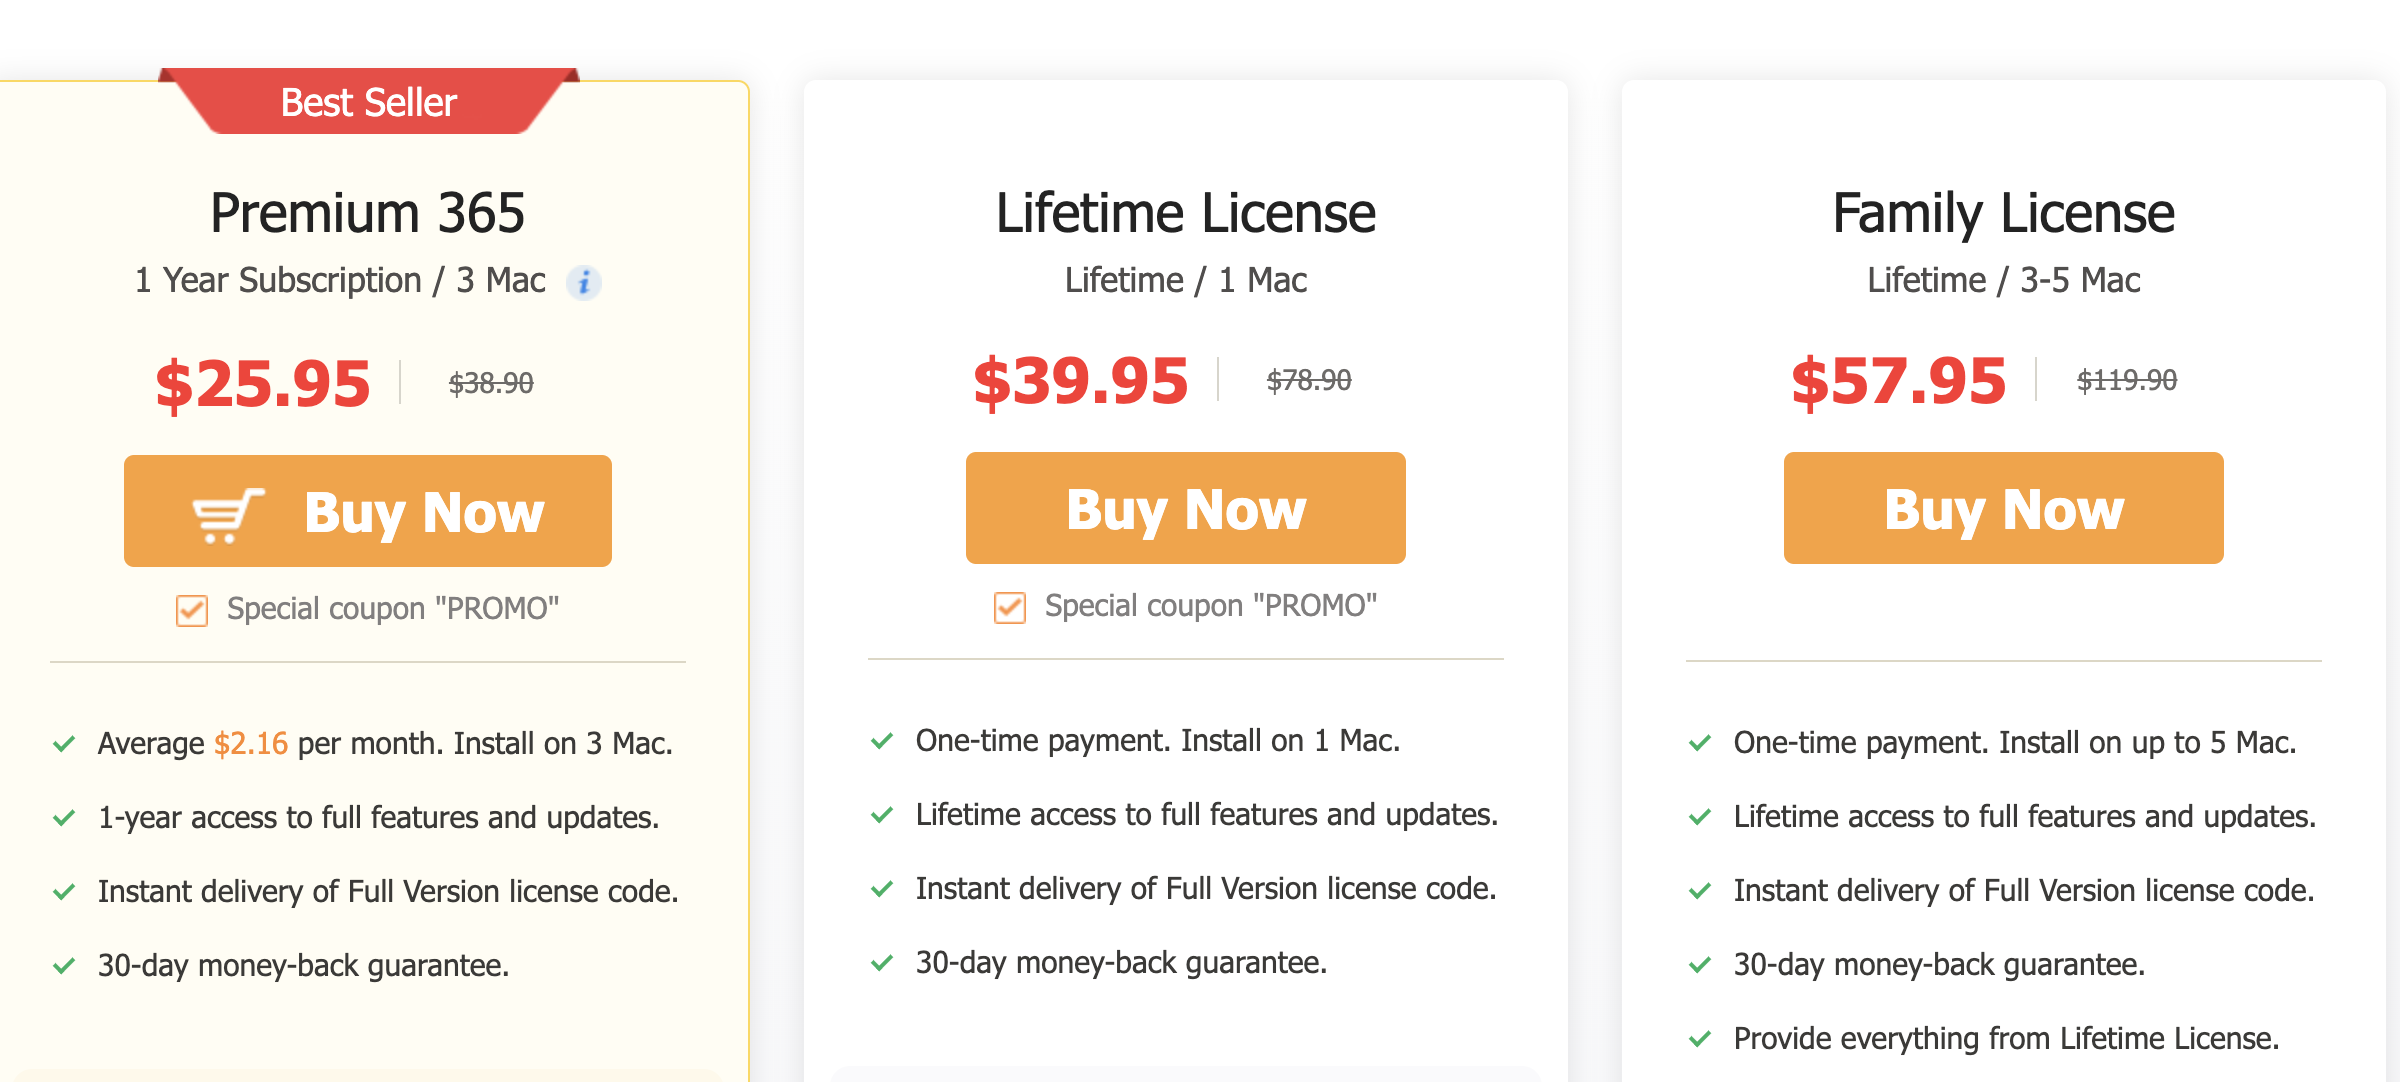2400x1082 pixels.
Task: Toggle PROMO coupon checkbox under Premium 365
Action: point(192,610)
